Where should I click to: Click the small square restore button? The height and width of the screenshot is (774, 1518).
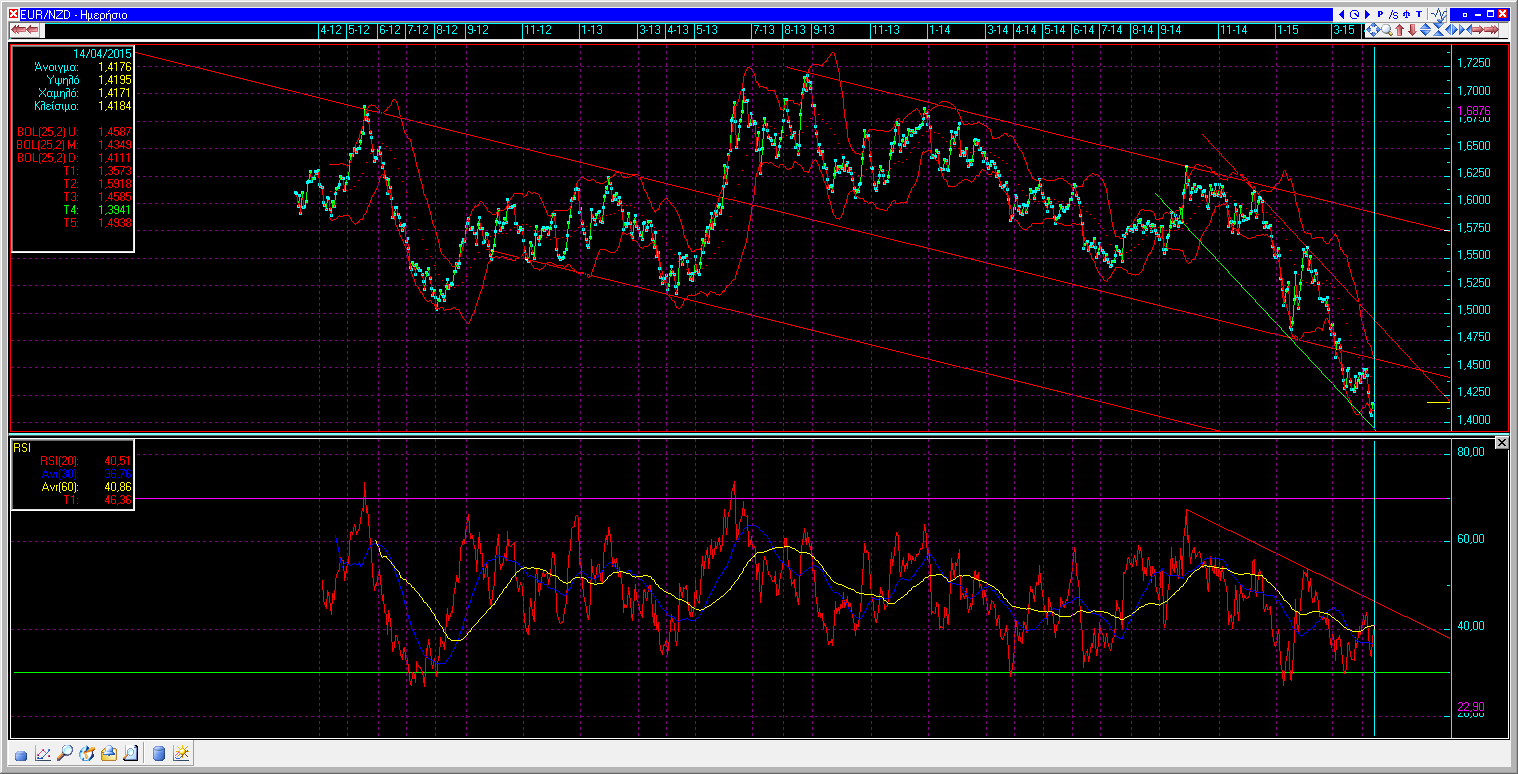point(1465,15)
